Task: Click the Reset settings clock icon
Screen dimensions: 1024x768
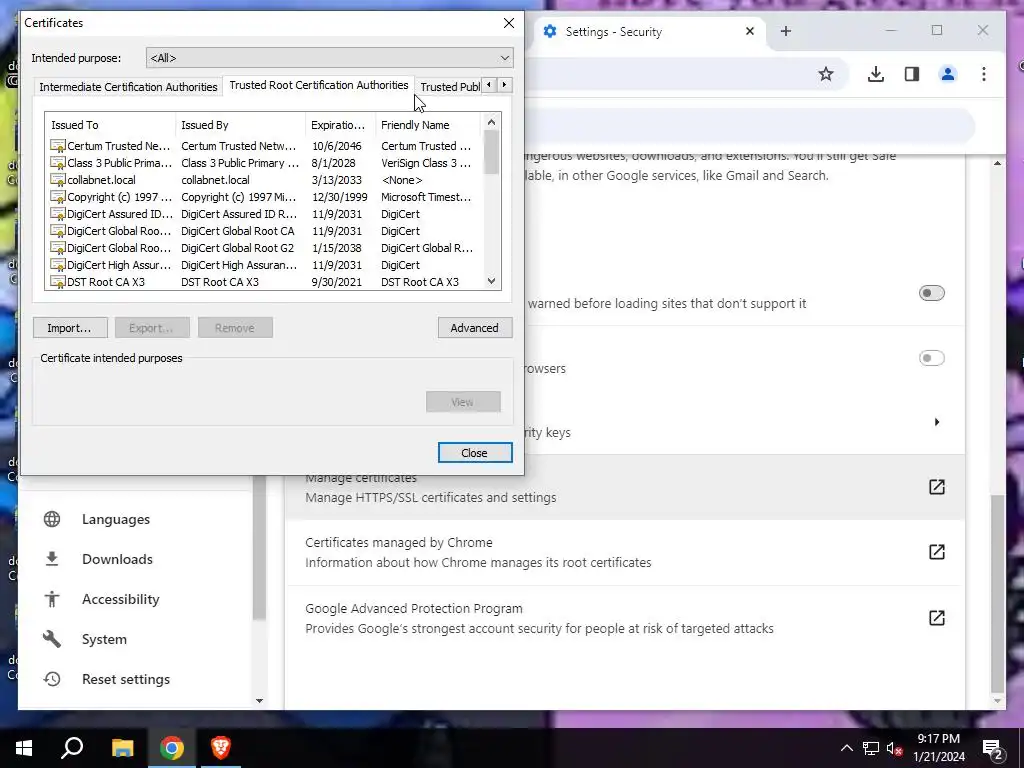Action: [x=52, y=679]
